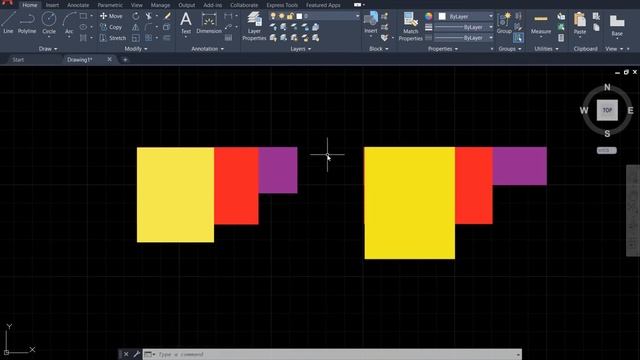Insert a Table from Annotation panel
640x360 pixels.
(x=229, y=38)
